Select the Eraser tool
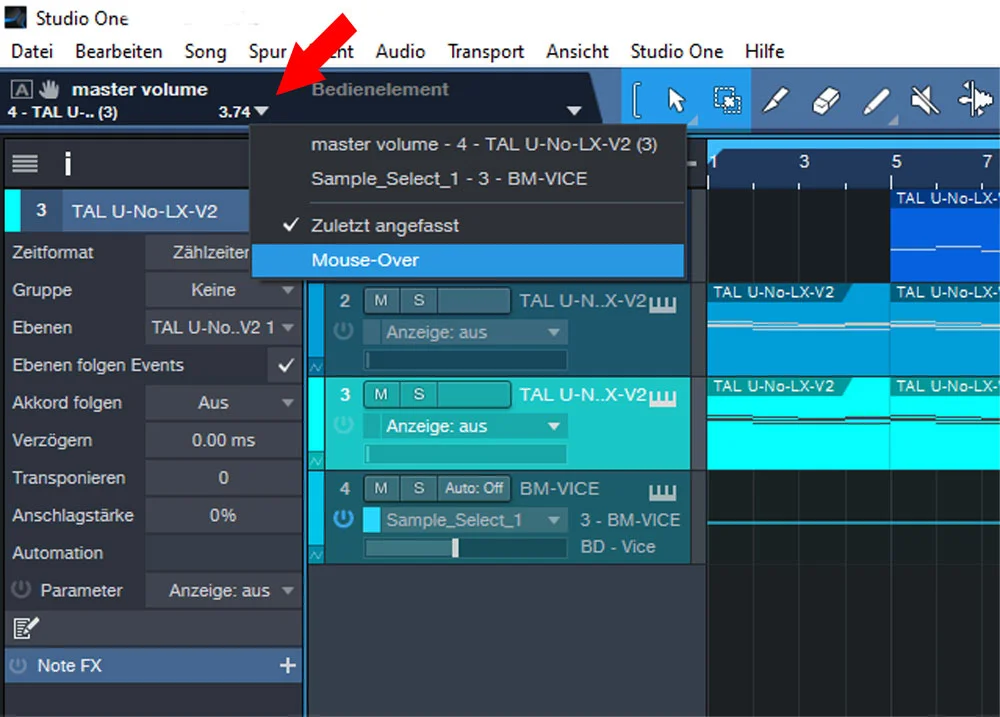Screen dimensions: 1000x717 pyautogui.click(x=826, y=100)
